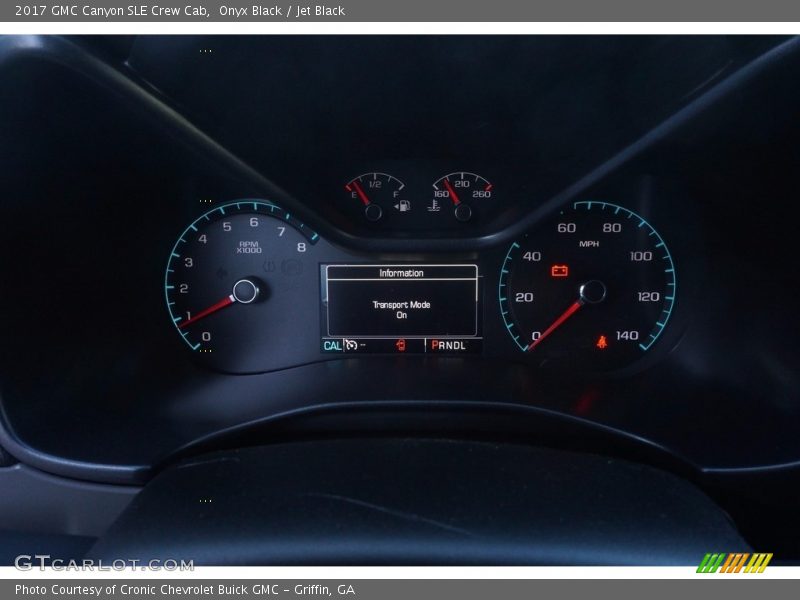Click the 140 mark on speedometer
This screenshot has width=800, height=600.
(627, 335)
